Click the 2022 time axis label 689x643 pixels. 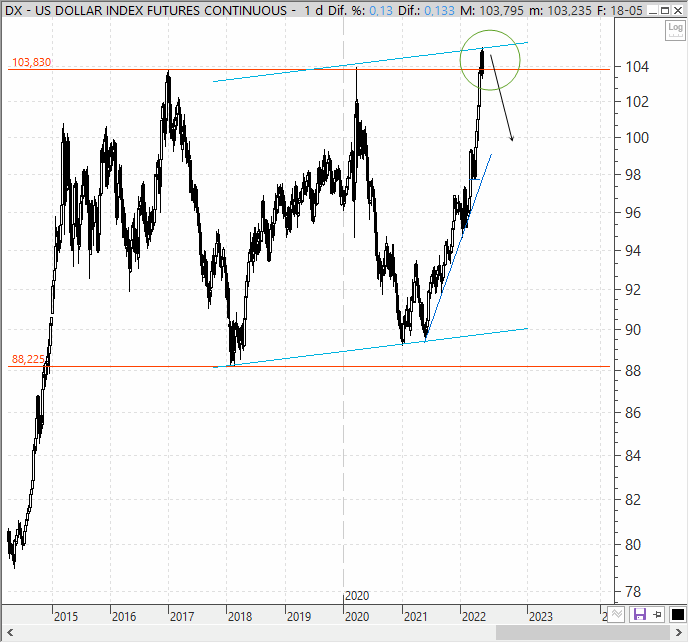(x=474, y=617)
